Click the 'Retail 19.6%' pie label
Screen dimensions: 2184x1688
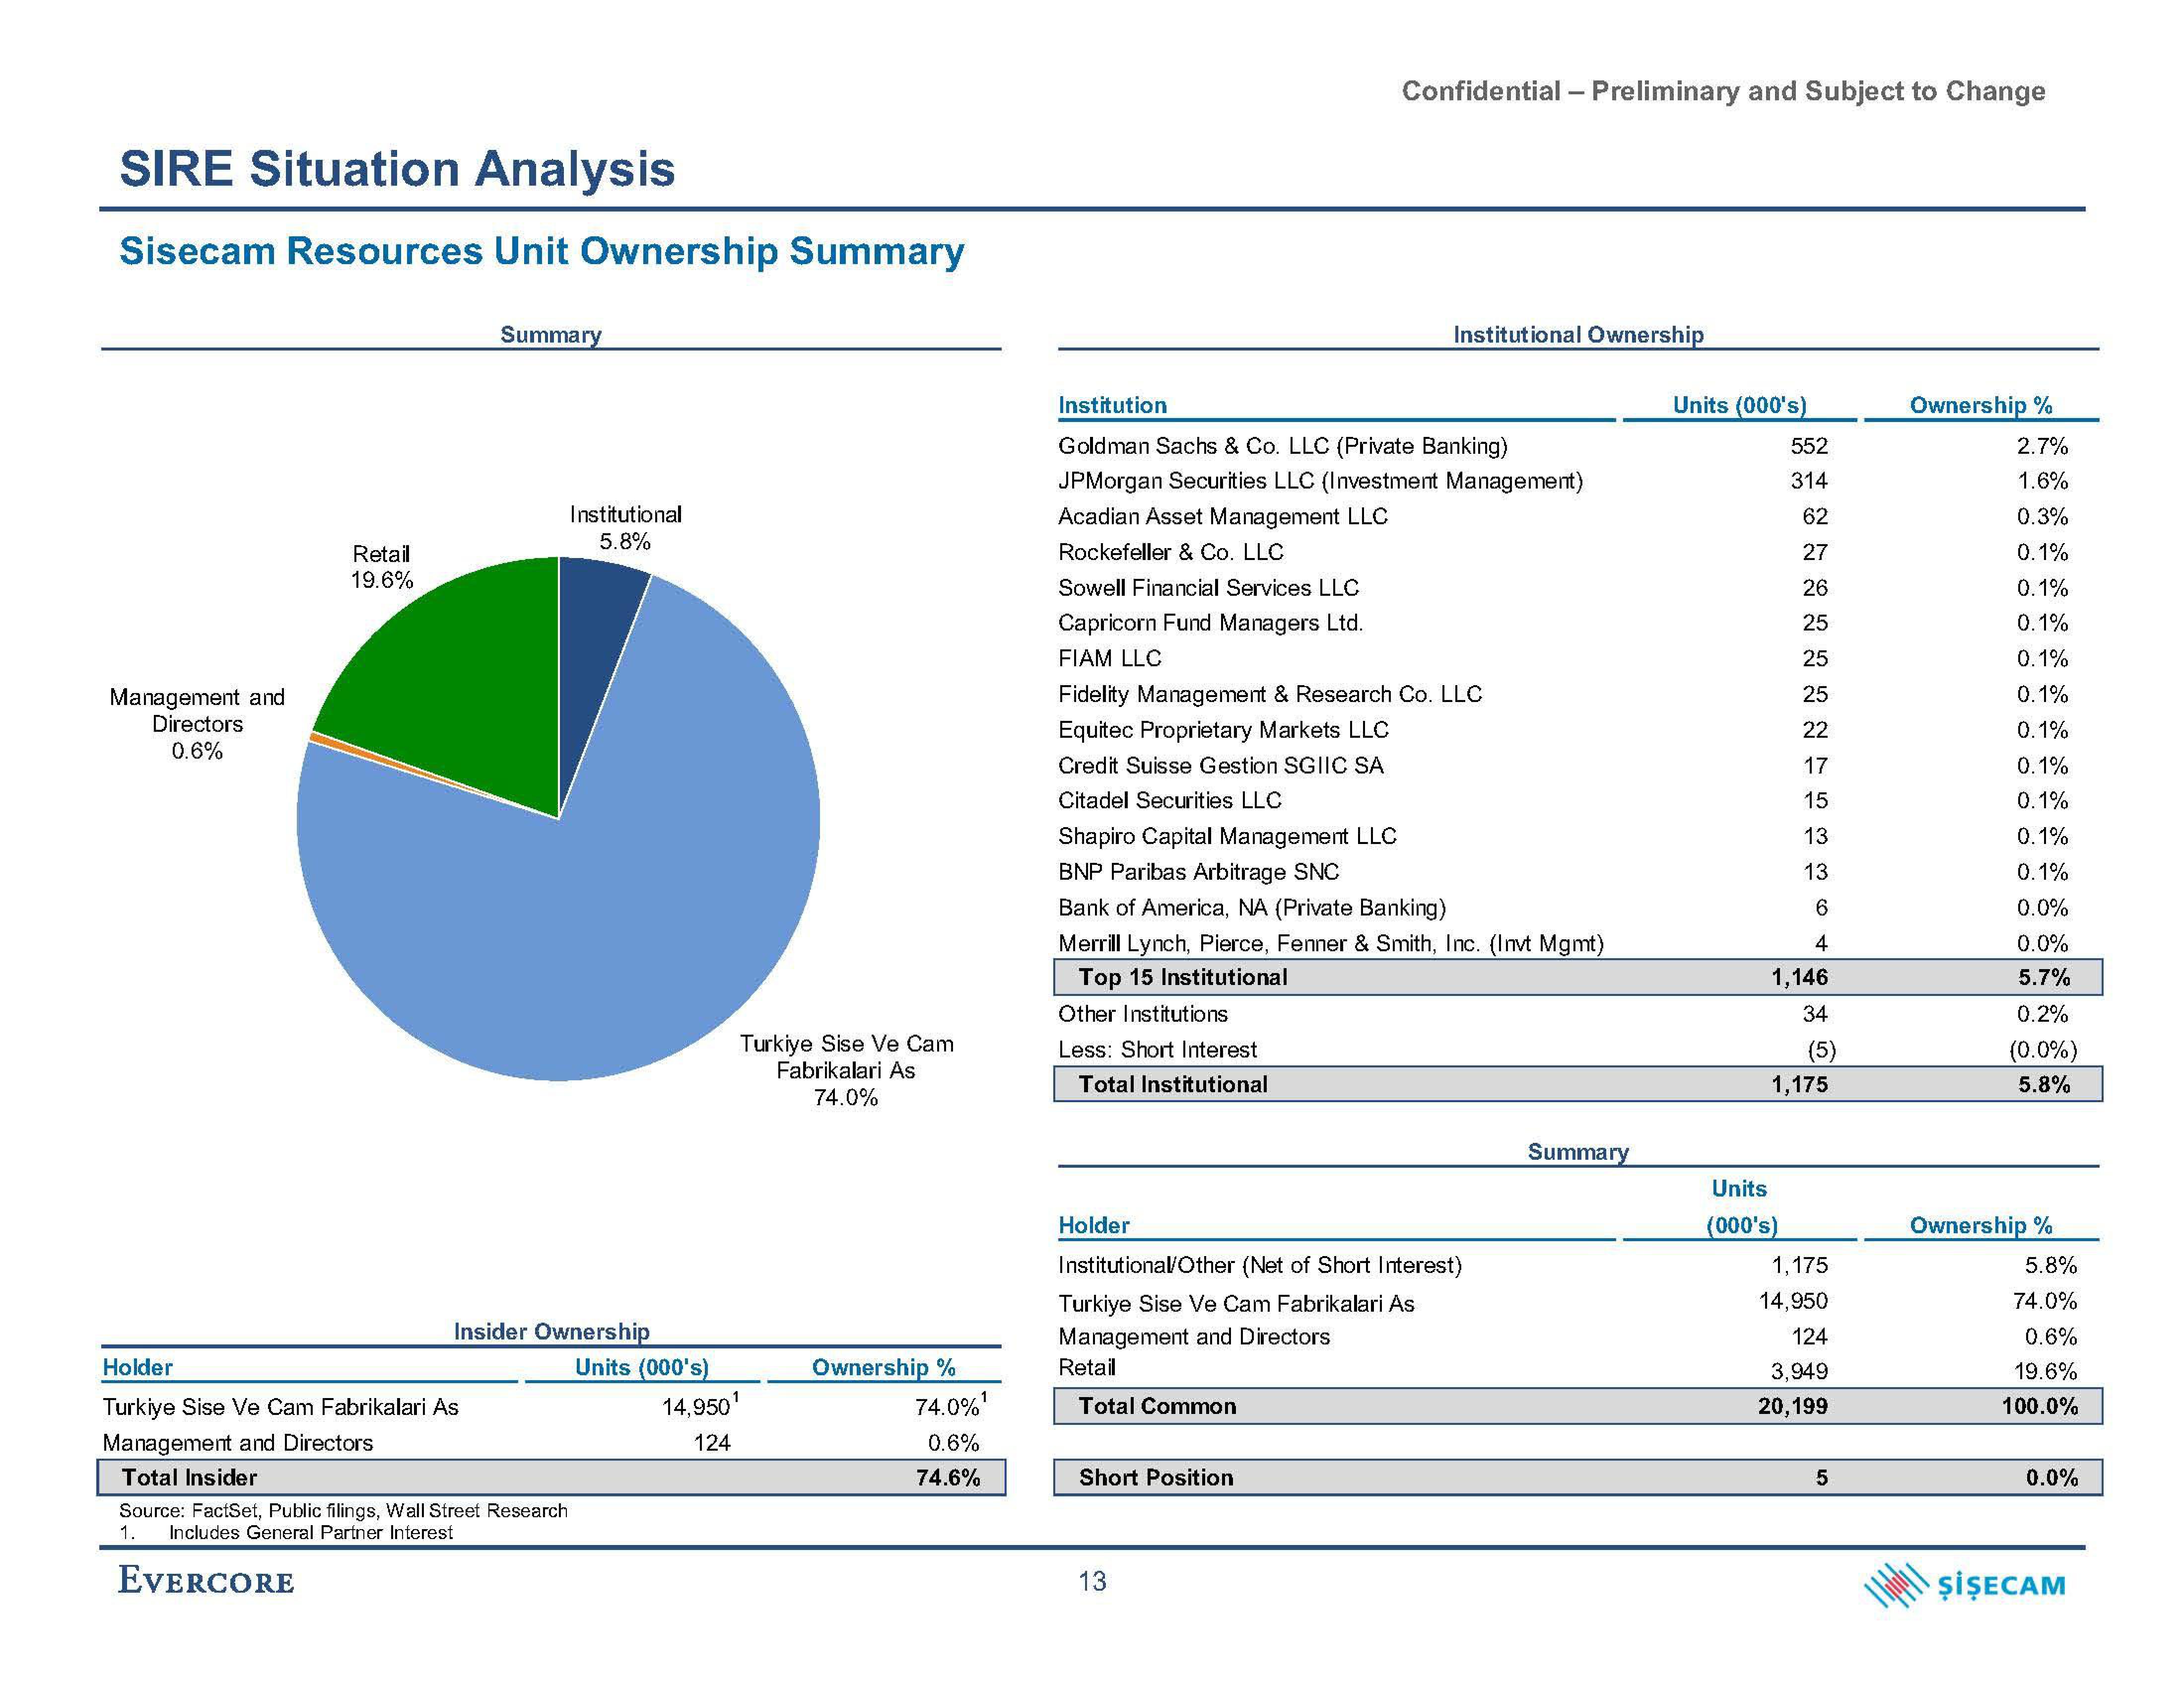pyautogui.click(x=381, y=567)
